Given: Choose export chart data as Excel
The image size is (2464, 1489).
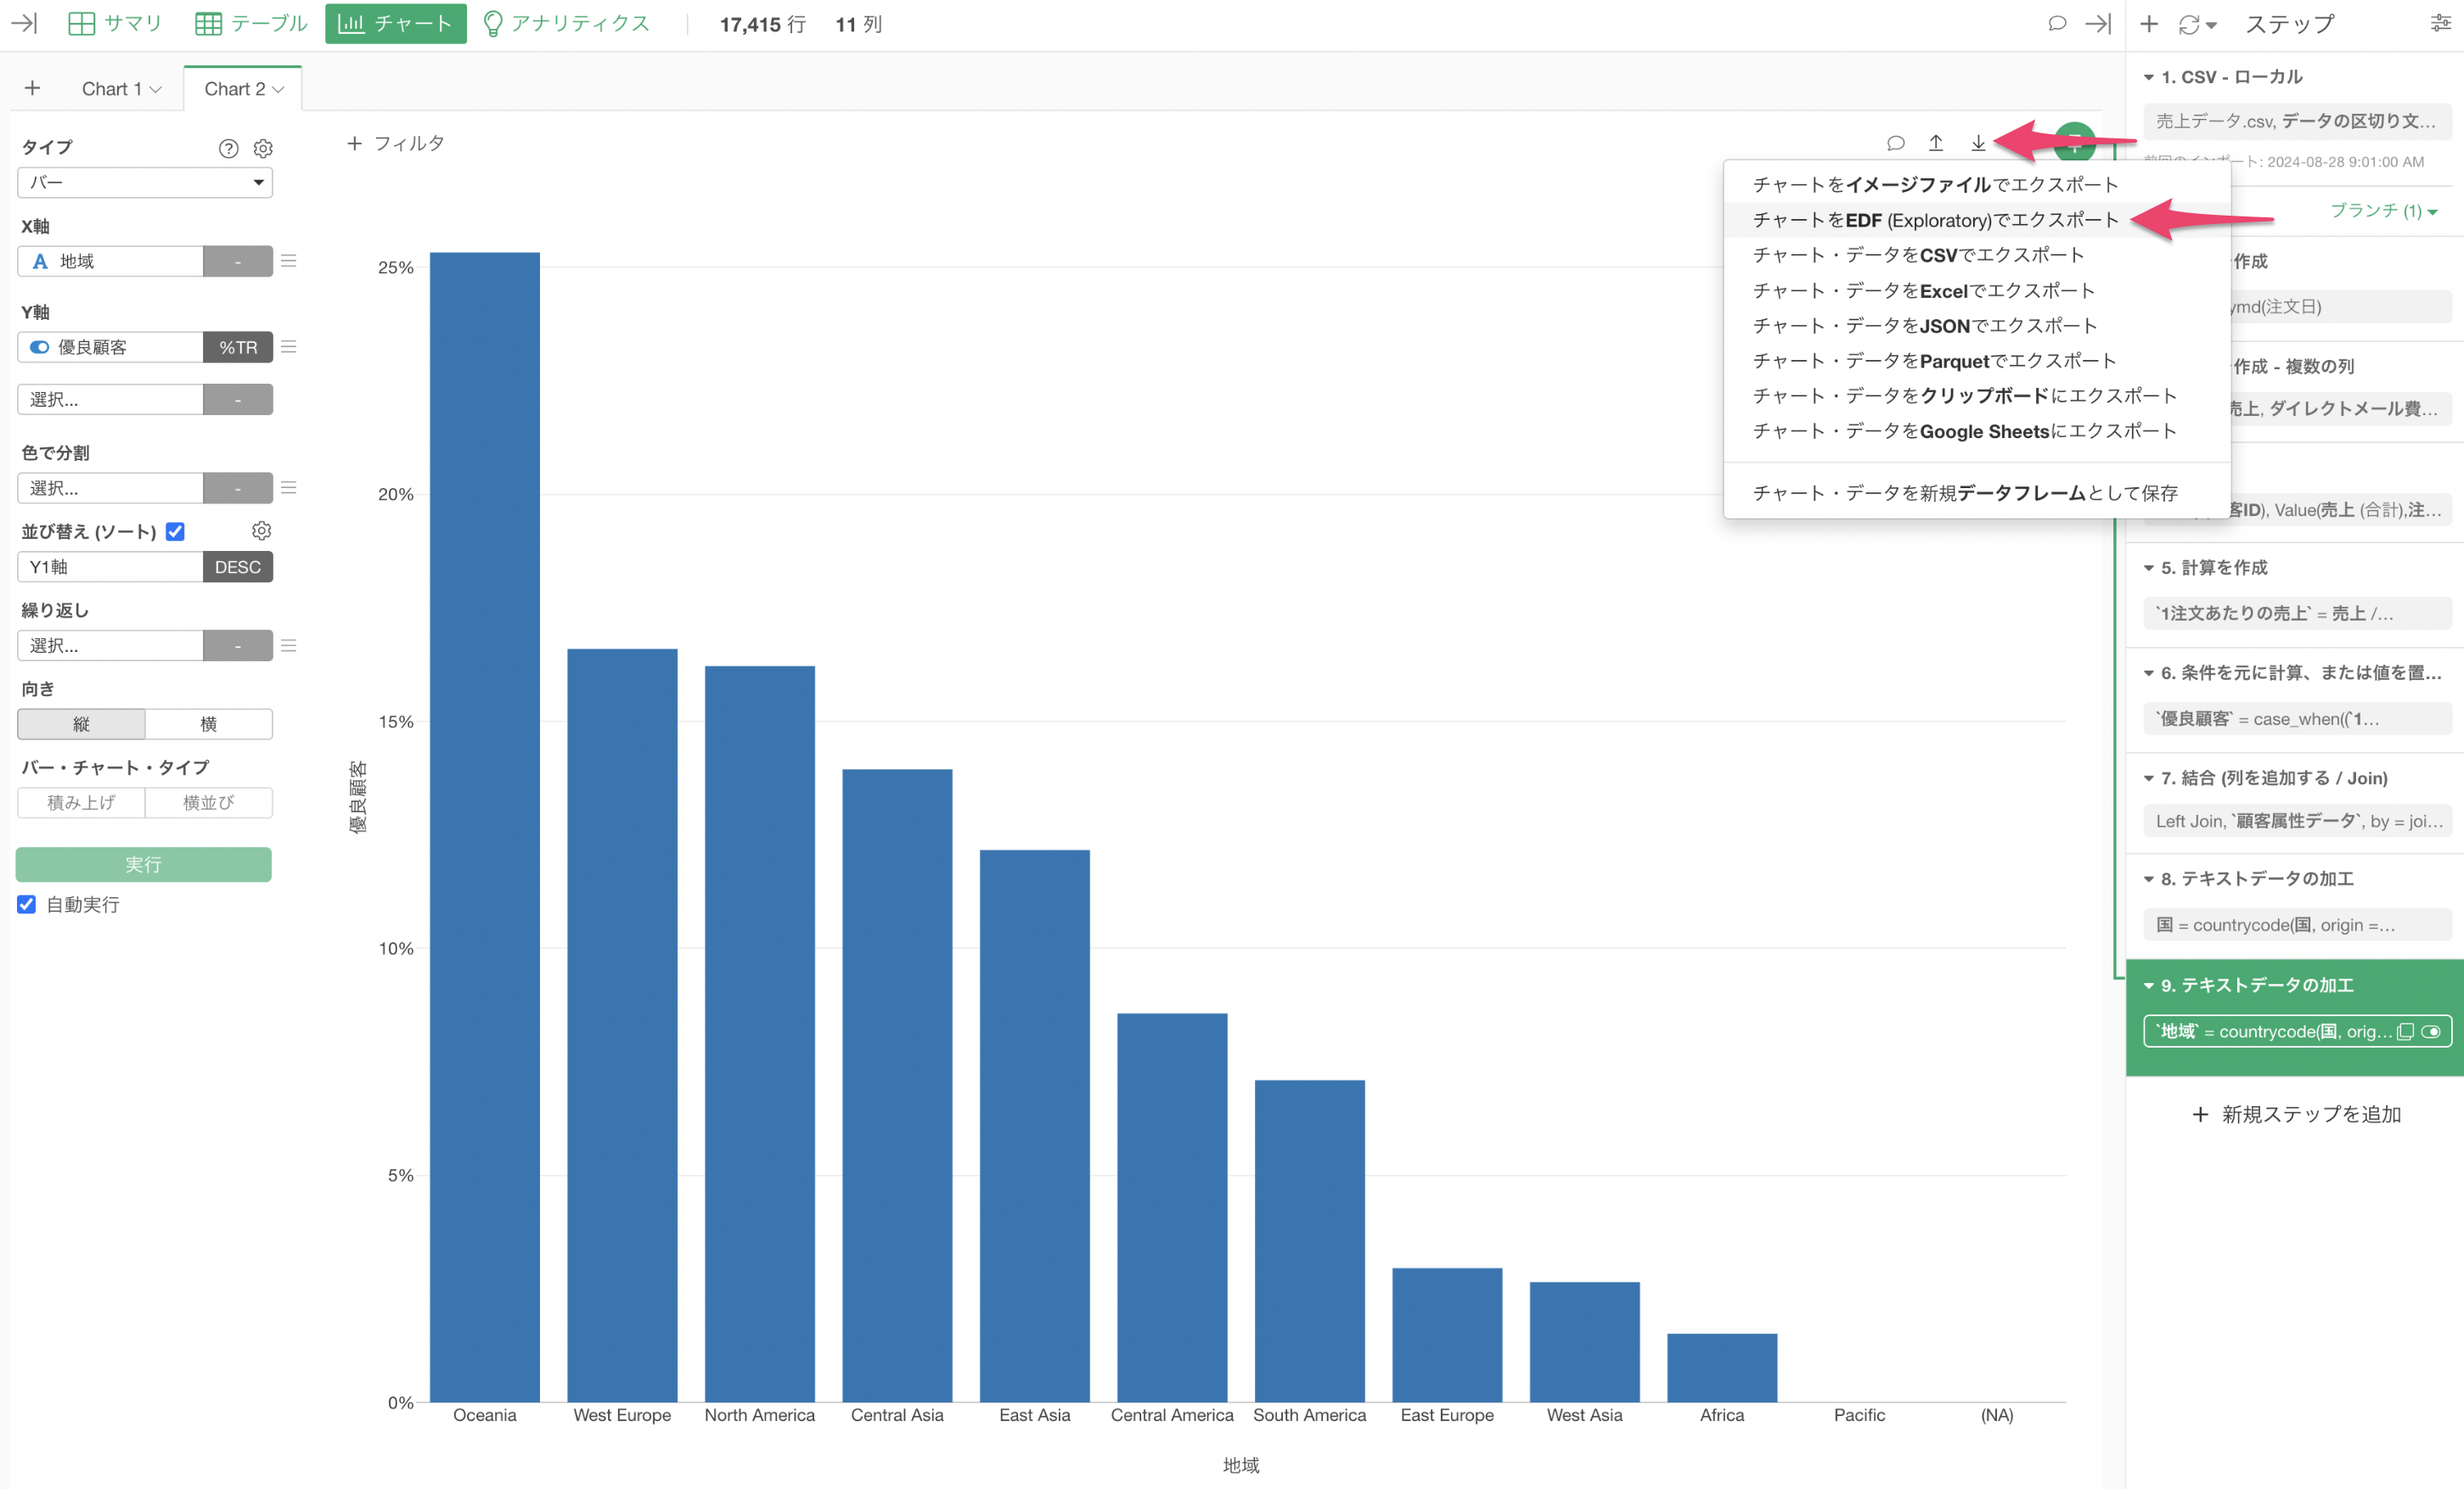Looking at the screenshot, I should coord(1977,290).
